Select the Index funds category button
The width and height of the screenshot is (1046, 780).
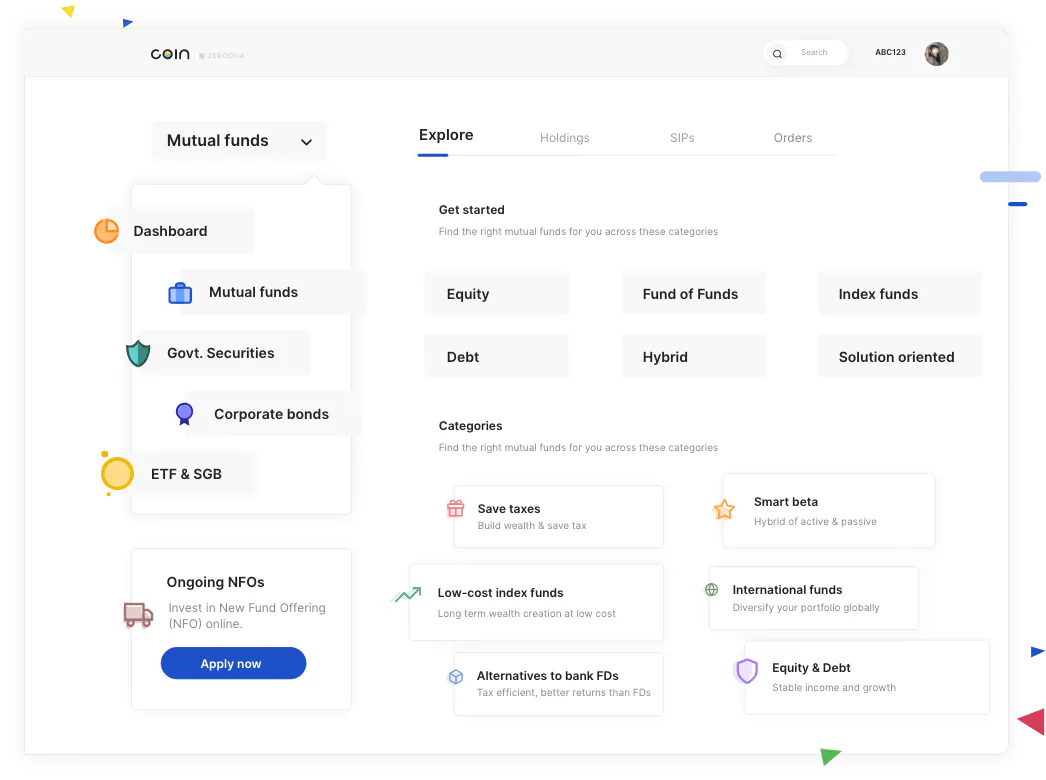(899, 294)
